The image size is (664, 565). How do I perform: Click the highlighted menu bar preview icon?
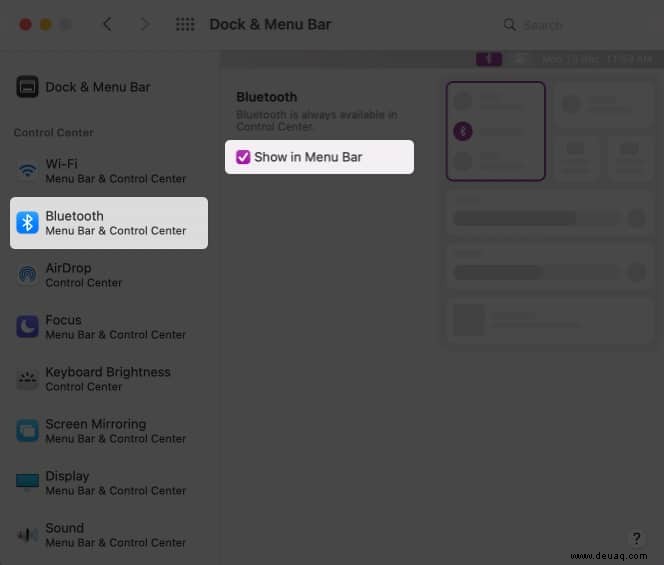pyautogui.click(x=489, y=59)
